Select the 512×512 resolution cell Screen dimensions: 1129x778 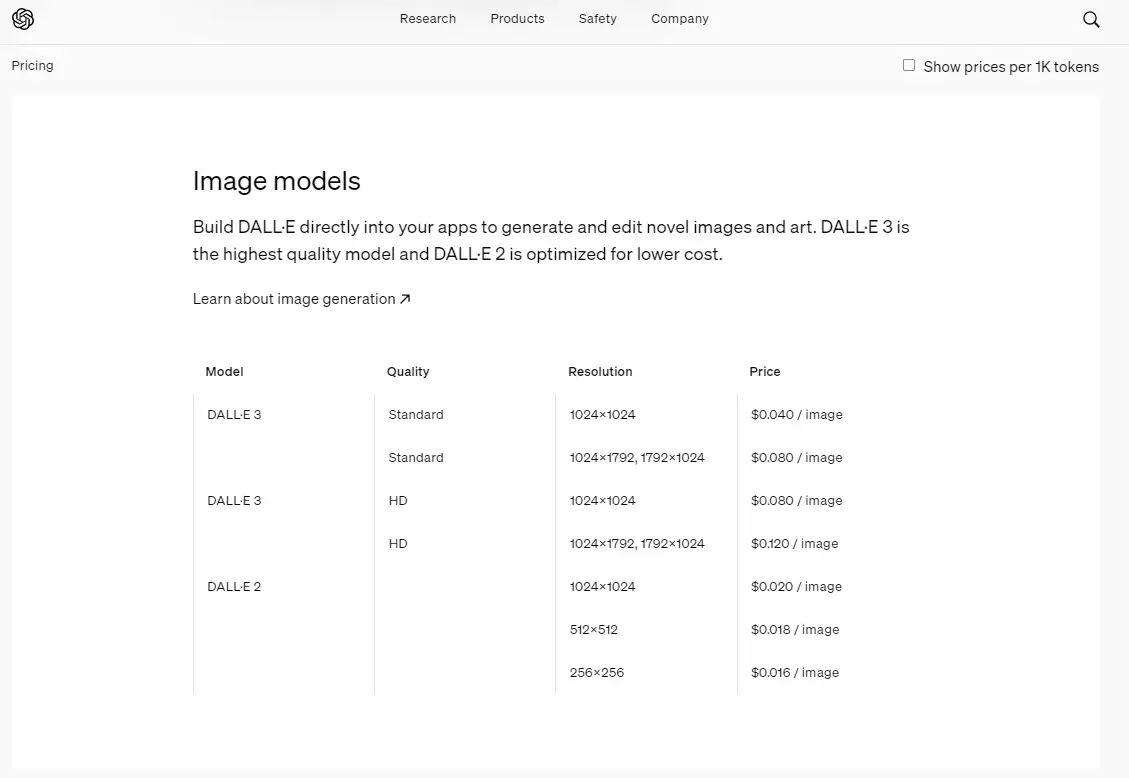point(593,630)
